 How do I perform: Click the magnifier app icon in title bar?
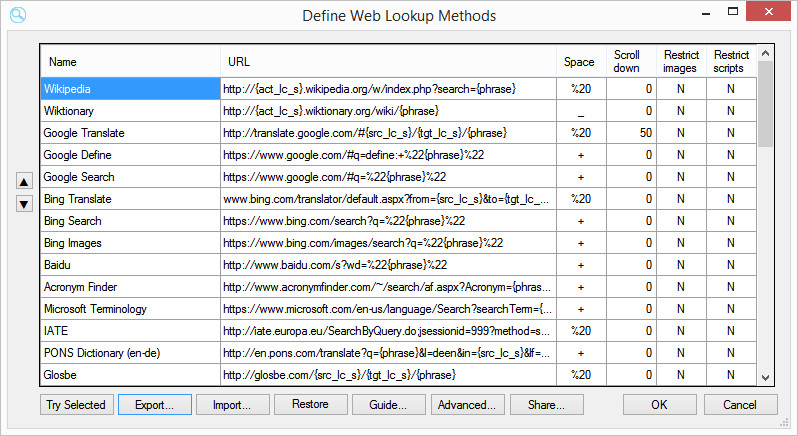click(x=18, y=15)
